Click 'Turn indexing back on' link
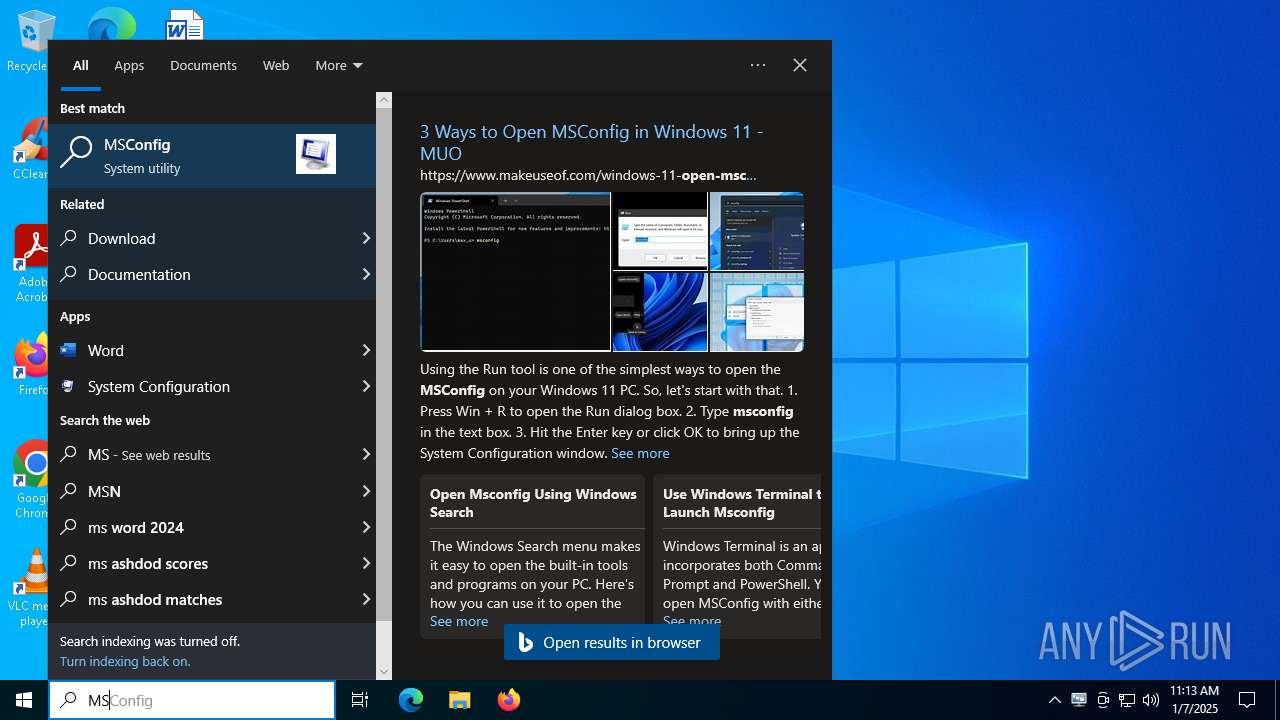The height and width of the screenshot is (720, 1280). (x=125, y=661)
